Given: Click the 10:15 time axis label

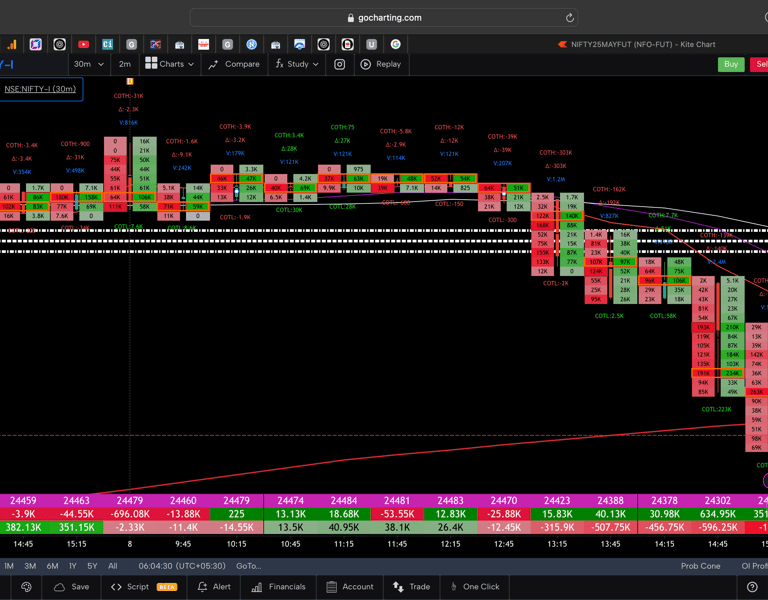Looking at the screenshot, I should click(237, 544).
